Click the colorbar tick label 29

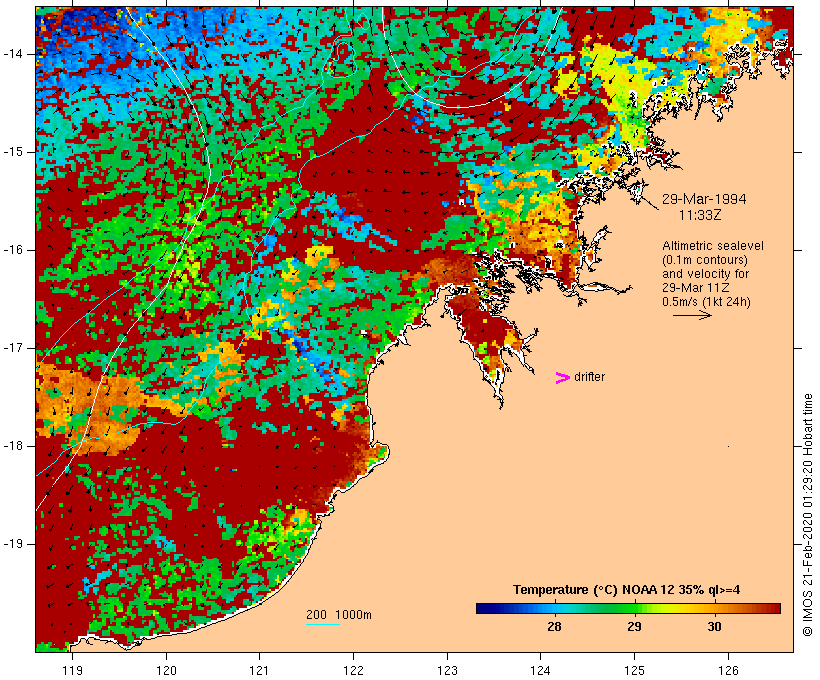click(x=634, y=626)
